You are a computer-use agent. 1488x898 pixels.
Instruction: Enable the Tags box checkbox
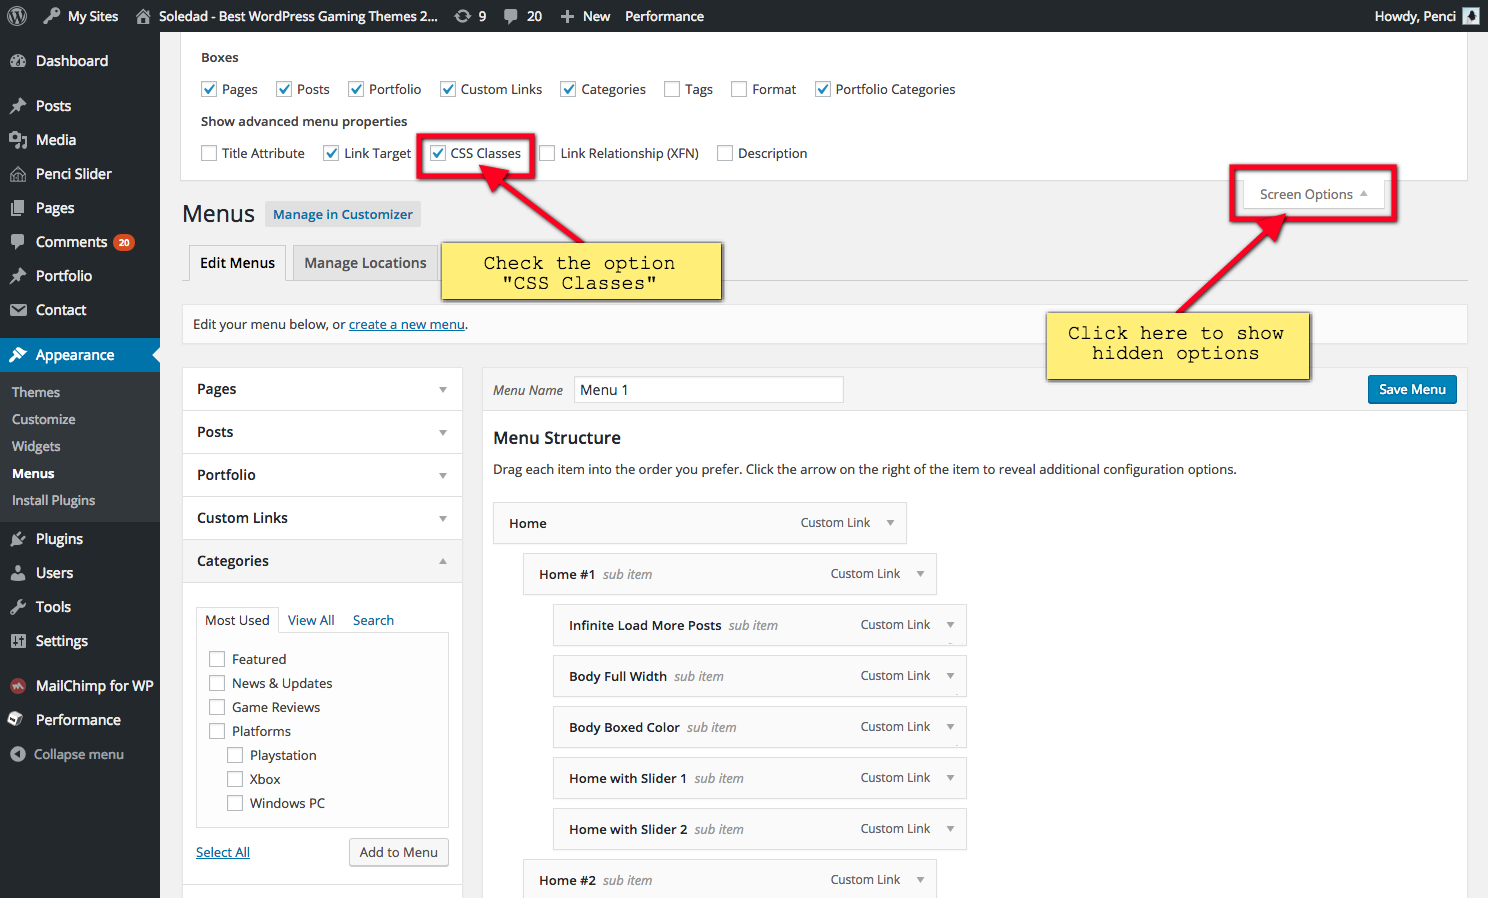pos(672,89)
